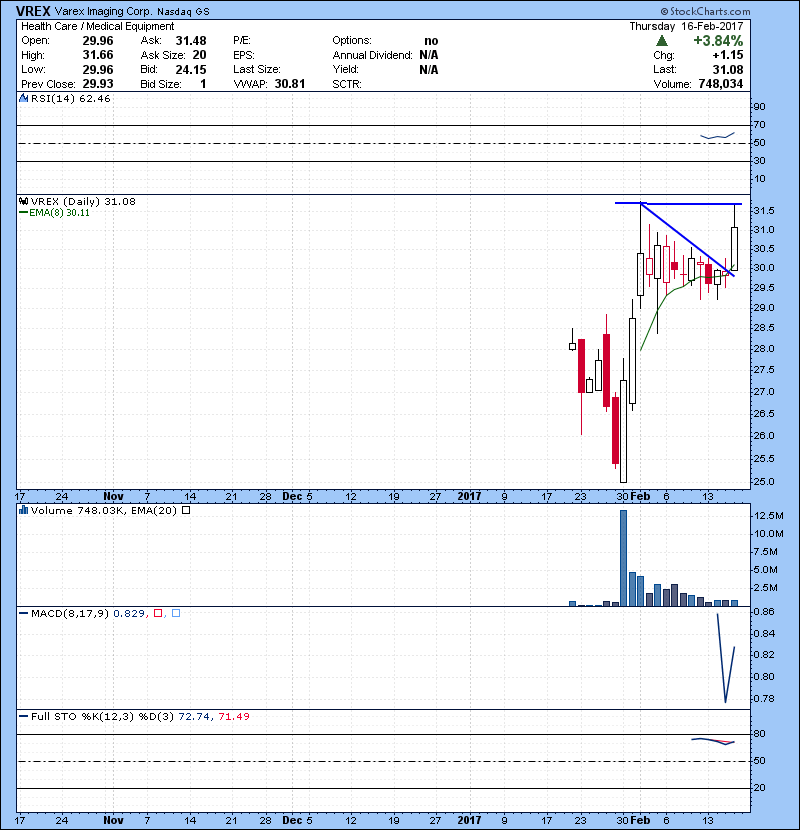
Task: Click the Dec label on the bottom date axis
Action: pos(292,820)
